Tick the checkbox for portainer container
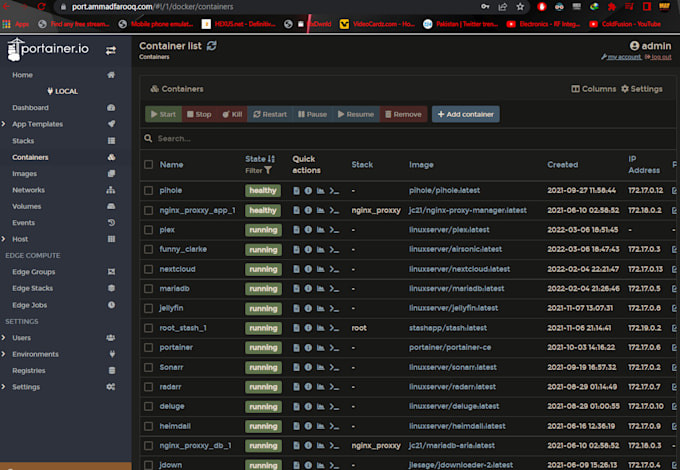680x470 pixels. click(148, 347)
